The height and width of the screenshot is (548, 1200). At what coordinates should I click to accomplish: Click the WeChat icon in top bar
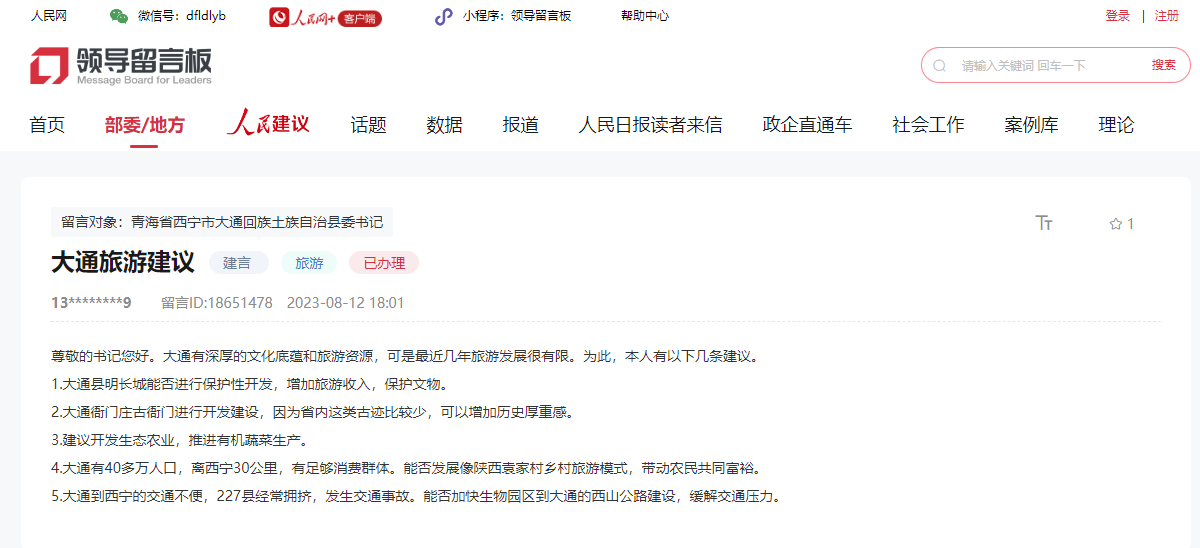(119, 16)
